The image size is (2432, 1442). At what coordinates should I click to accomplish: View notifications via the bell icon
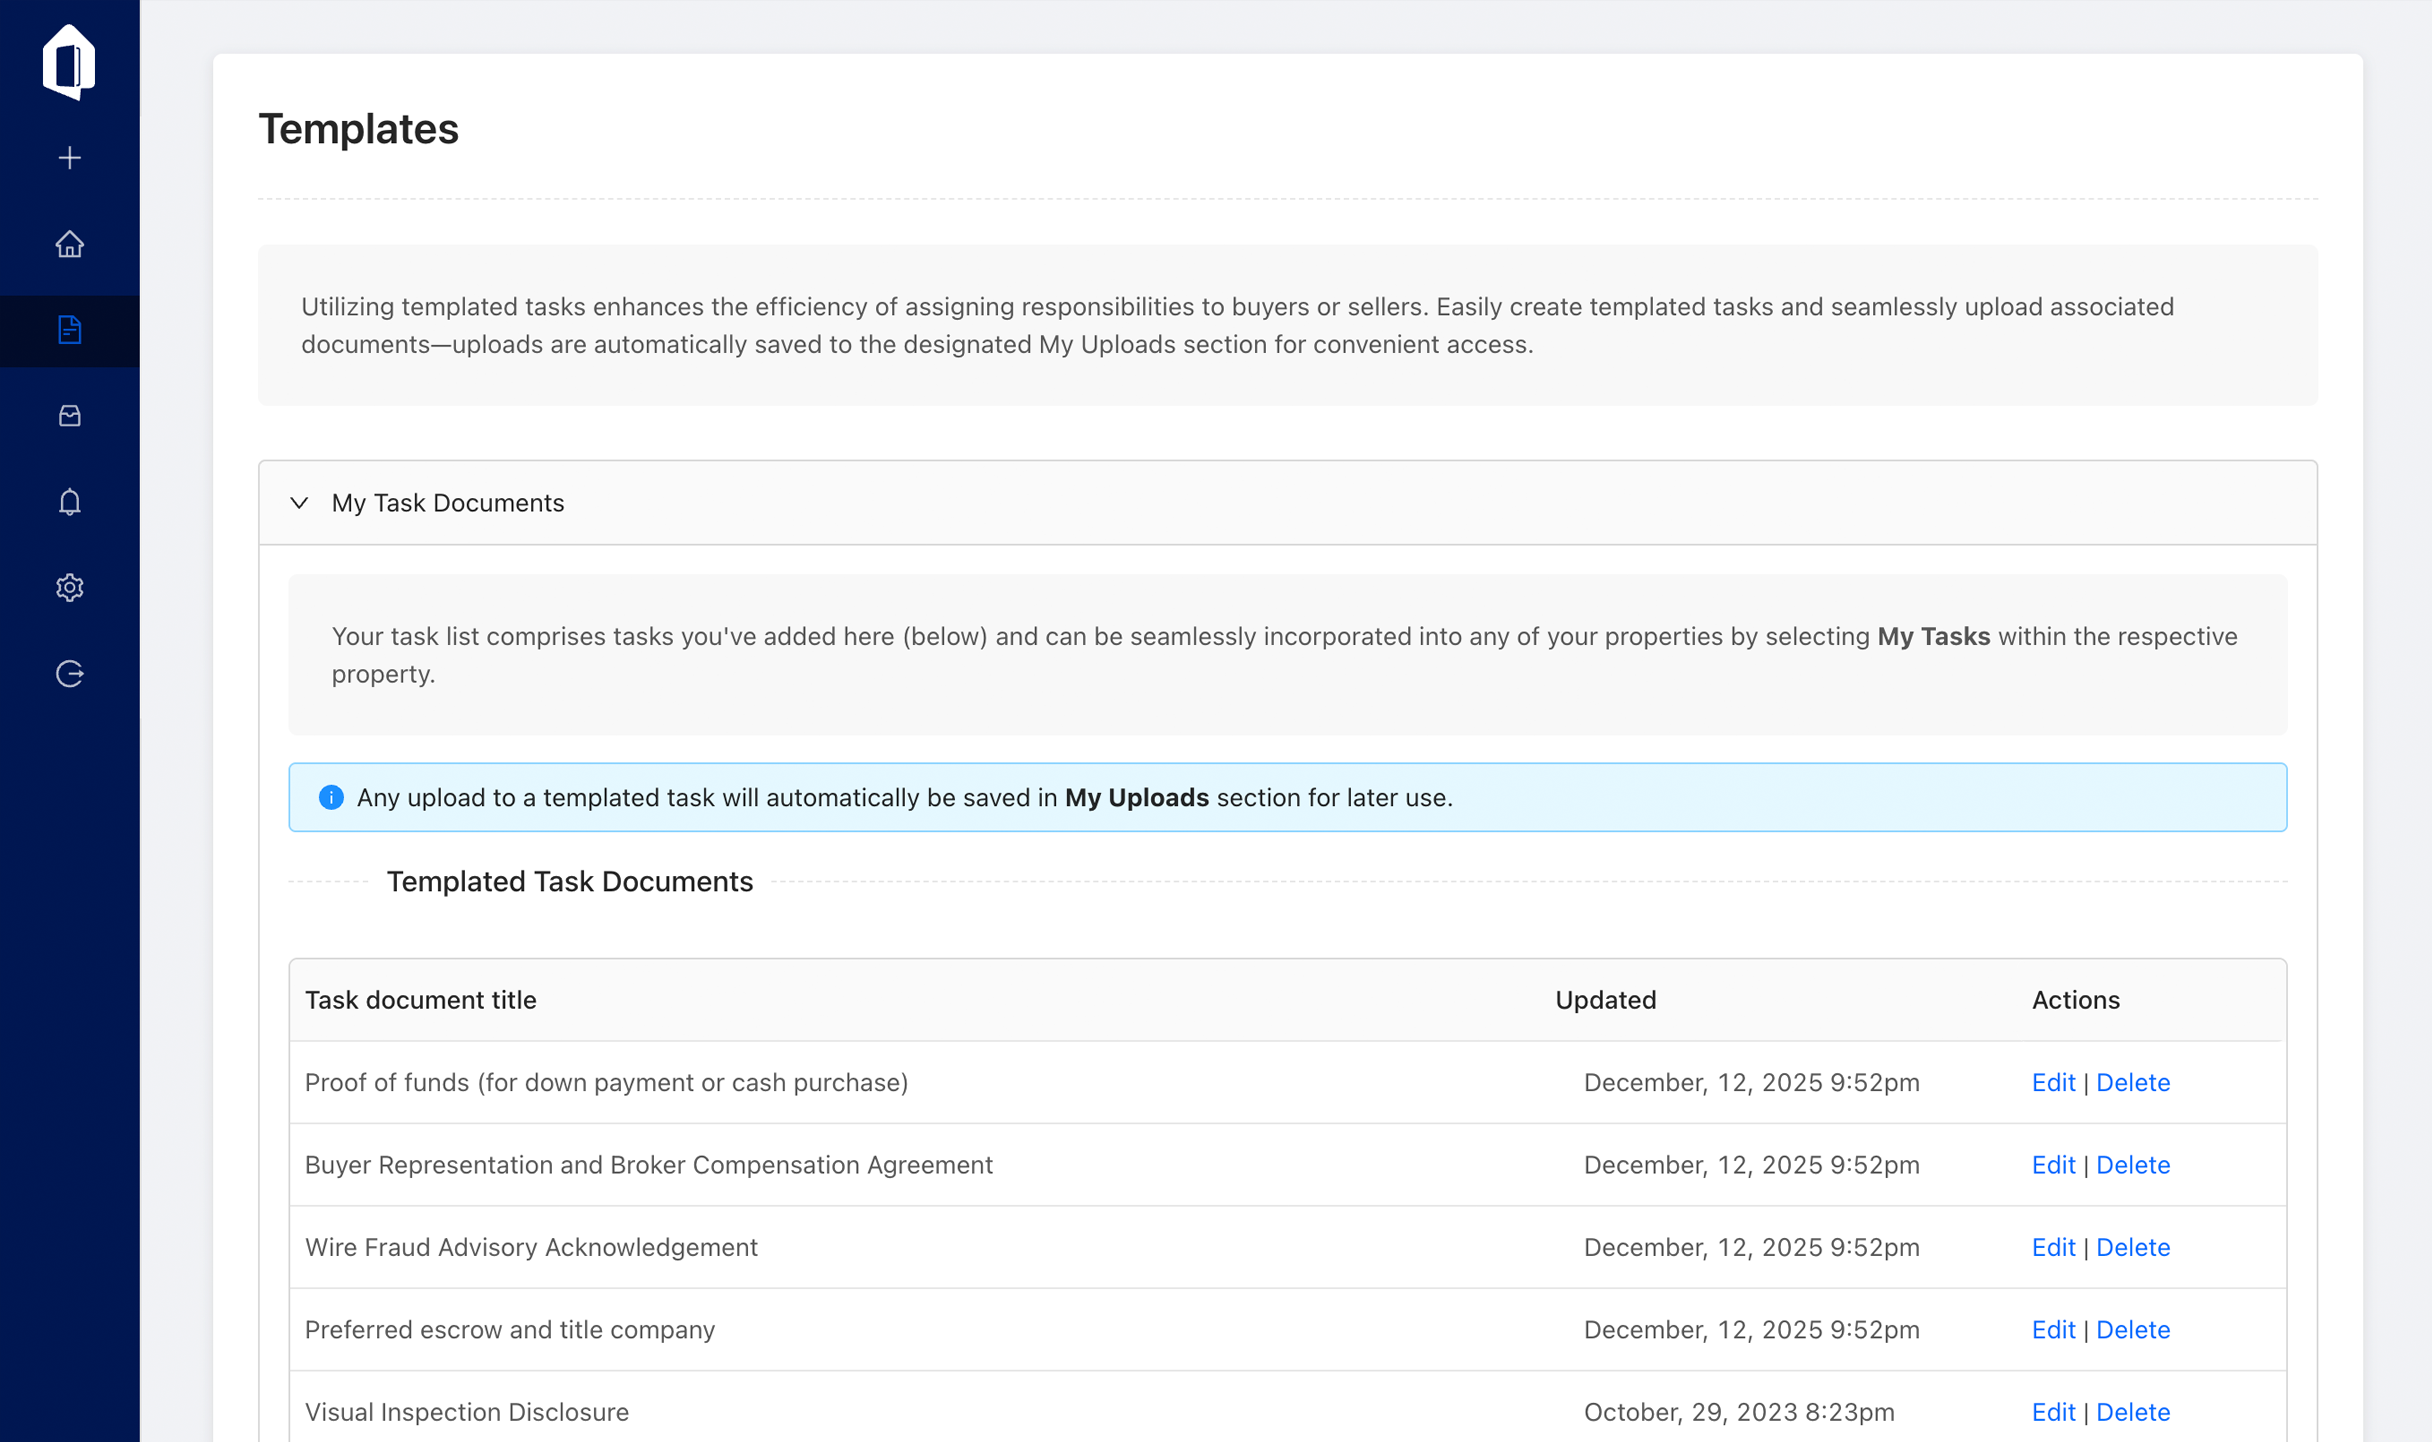coord(69,501)
